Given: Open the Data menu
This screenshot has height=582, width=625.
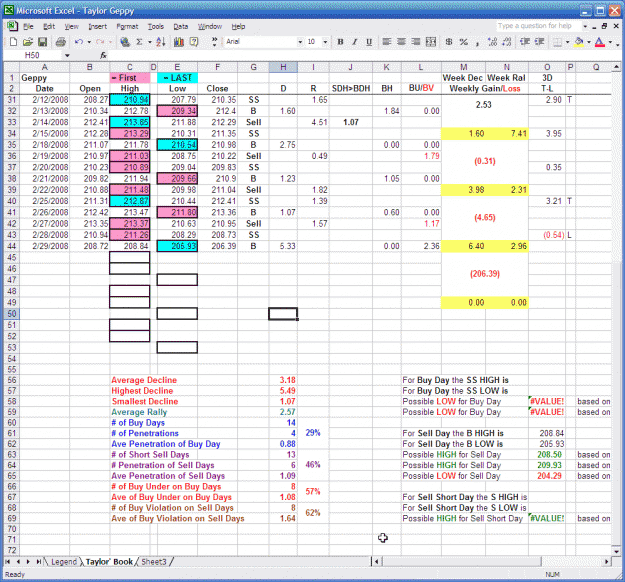Looking at the screenshot, I should (181, 27).
